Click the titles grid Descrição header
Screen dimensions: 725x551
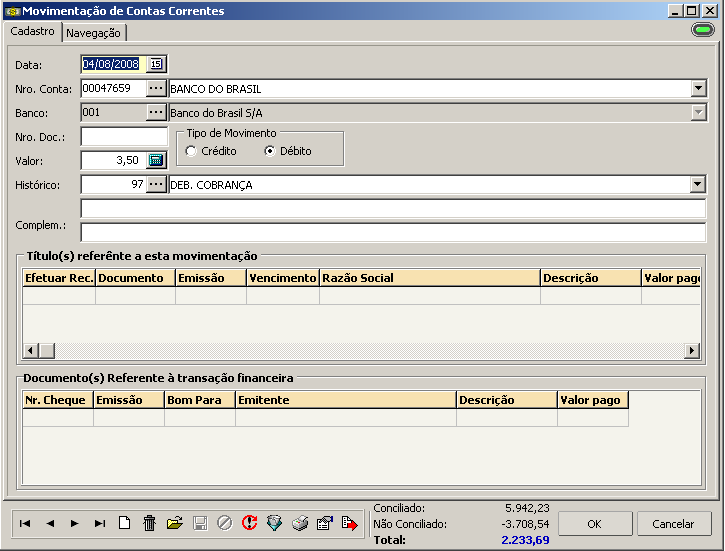click(591, 278)
